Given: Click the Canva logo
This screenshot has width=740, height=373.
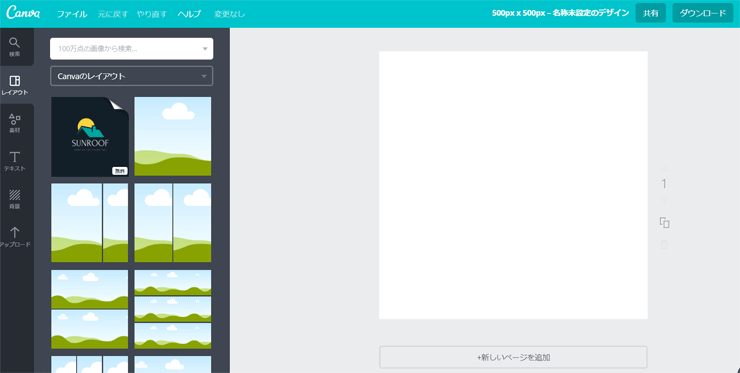Looking at the screenshot, I should point(23,13).
